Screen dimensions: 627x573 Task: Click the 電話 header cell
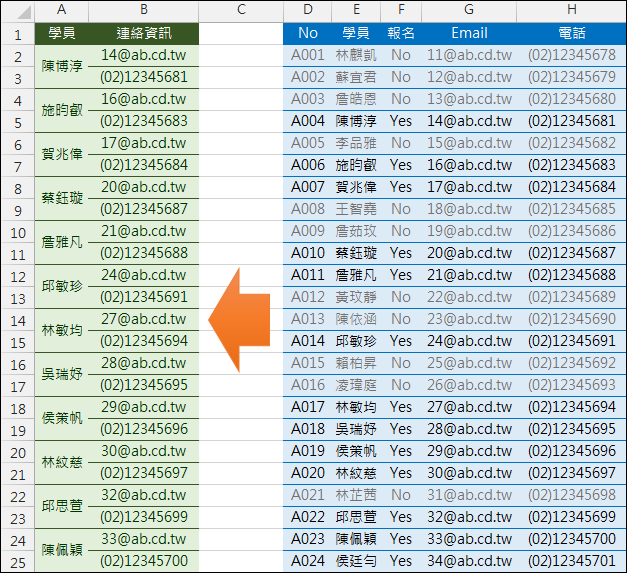pos(571,34)
